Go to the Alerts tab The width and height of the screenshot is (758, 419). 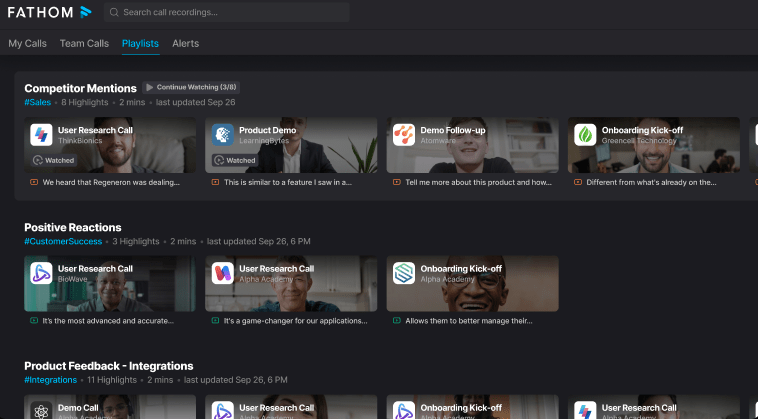coord(186,43)
